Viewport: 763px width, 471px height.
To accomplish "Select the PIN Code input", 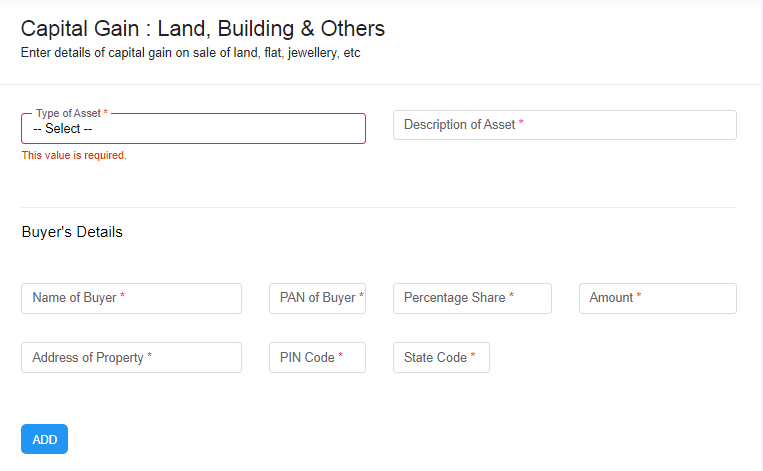I will pyautogui.click(x=317, y=358).
